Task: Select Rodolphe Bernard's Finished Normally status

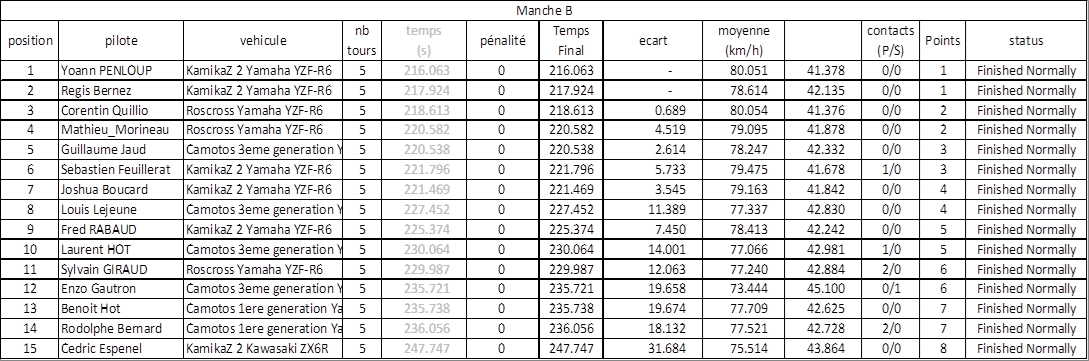Action: [x=1026, y=328]
